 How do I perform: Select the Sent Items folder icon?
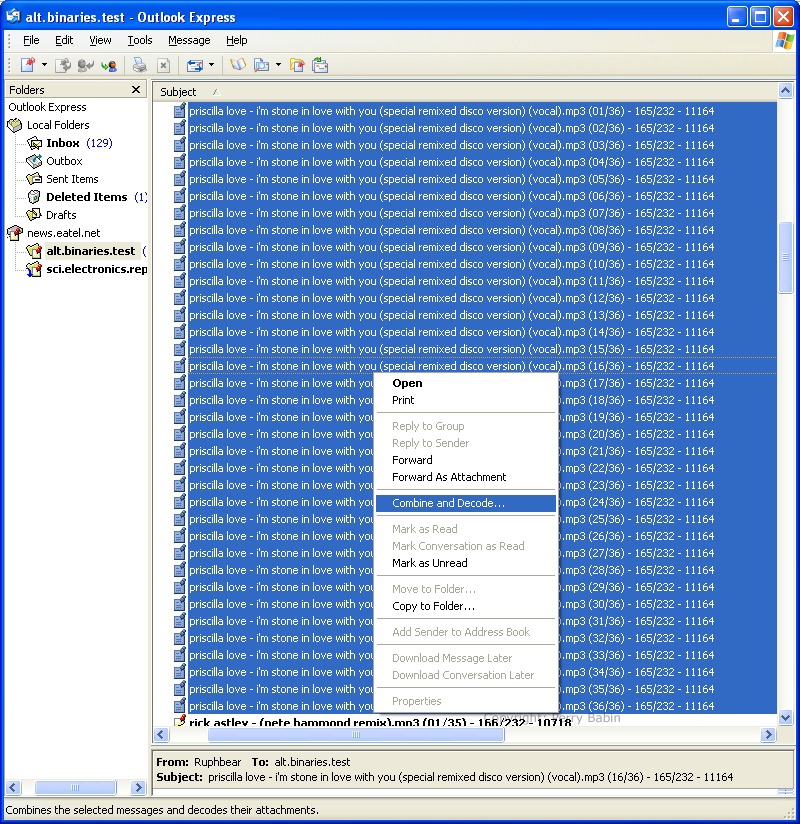point(35,179)
